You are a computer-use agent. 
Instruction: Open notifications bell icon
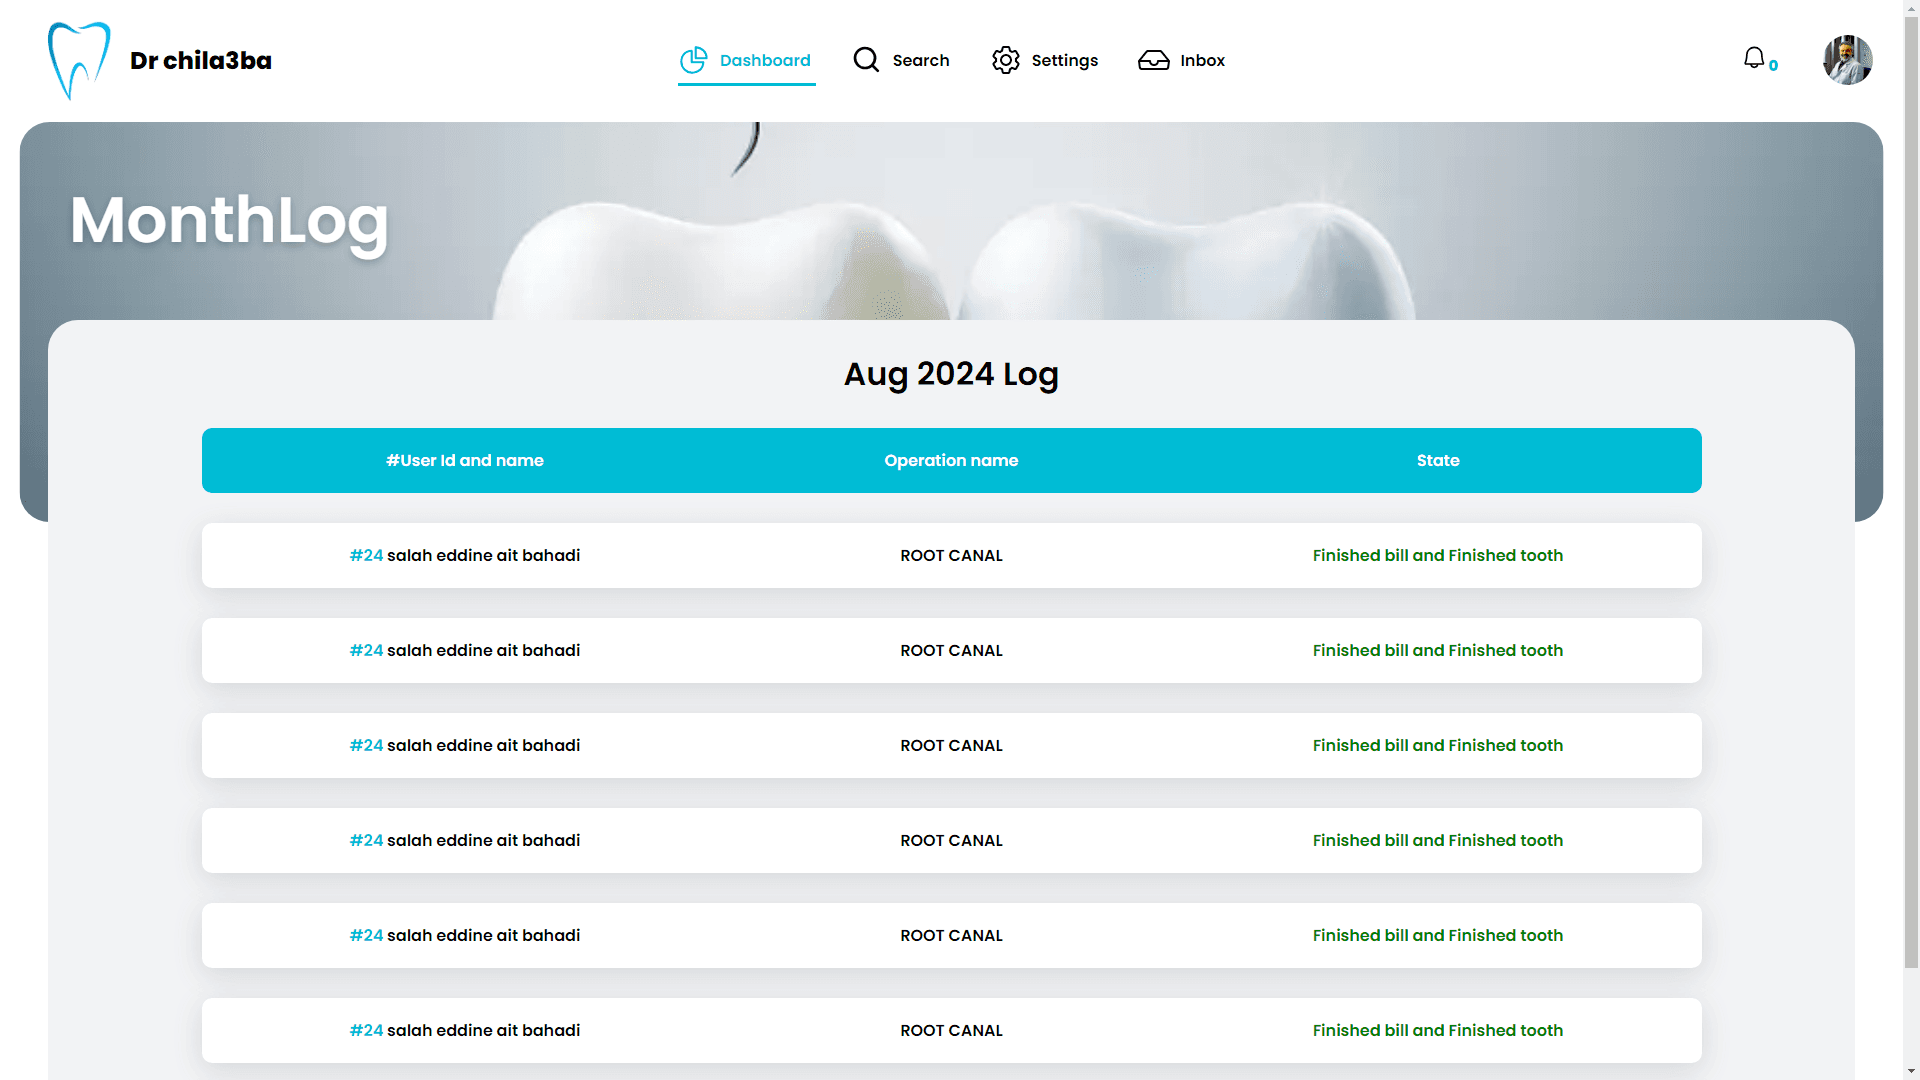pos(1754,58)
